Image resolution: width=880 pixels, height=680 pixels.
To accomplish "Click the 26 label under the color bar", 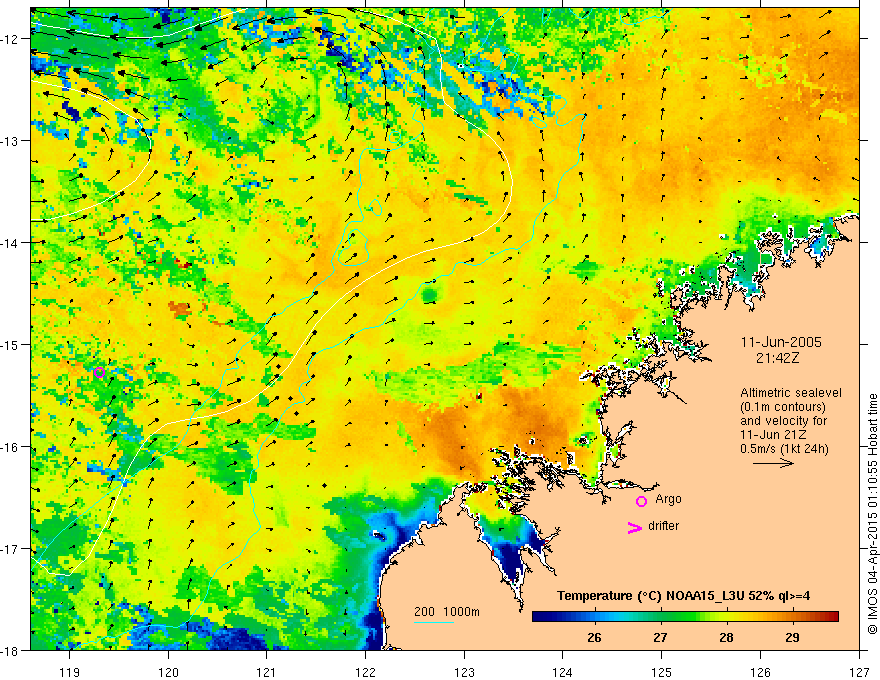I will point(594,637).
